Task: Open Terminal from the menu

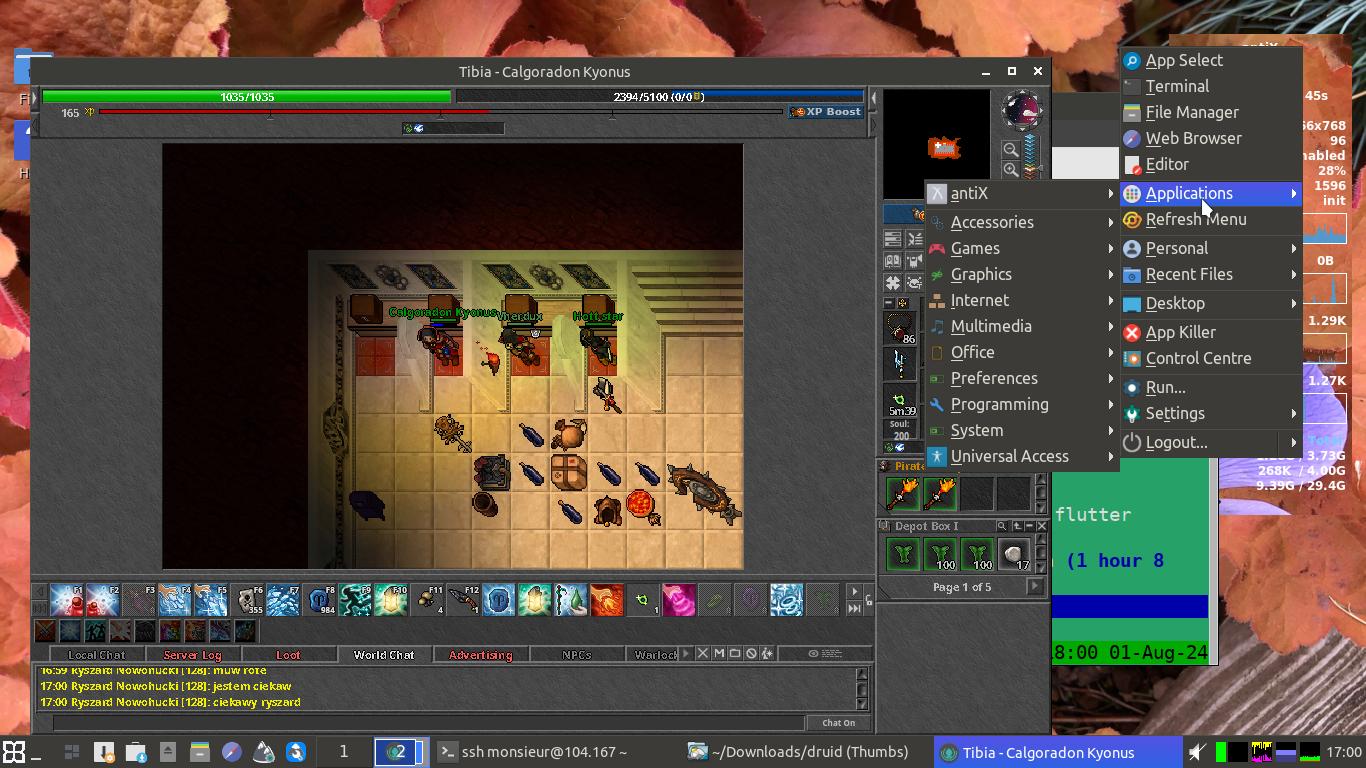Action: 1210,86
